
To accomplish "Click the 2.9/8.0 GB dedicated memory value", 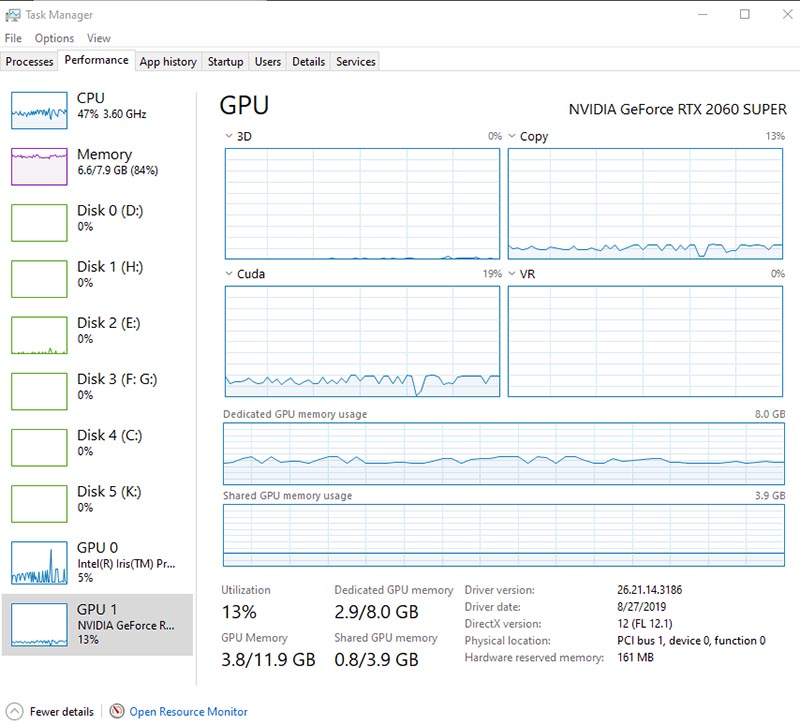I will coord(377,612).
